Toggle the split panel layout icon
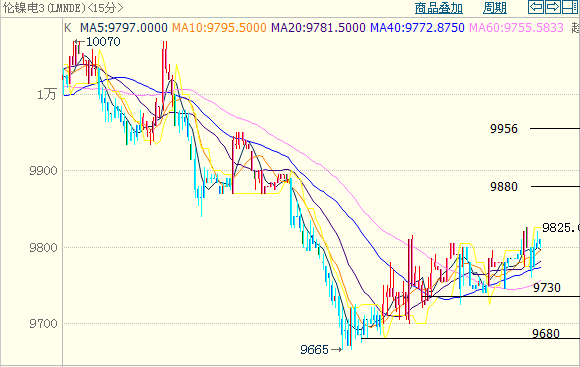The image size is (580, 367). coord(570,7)
